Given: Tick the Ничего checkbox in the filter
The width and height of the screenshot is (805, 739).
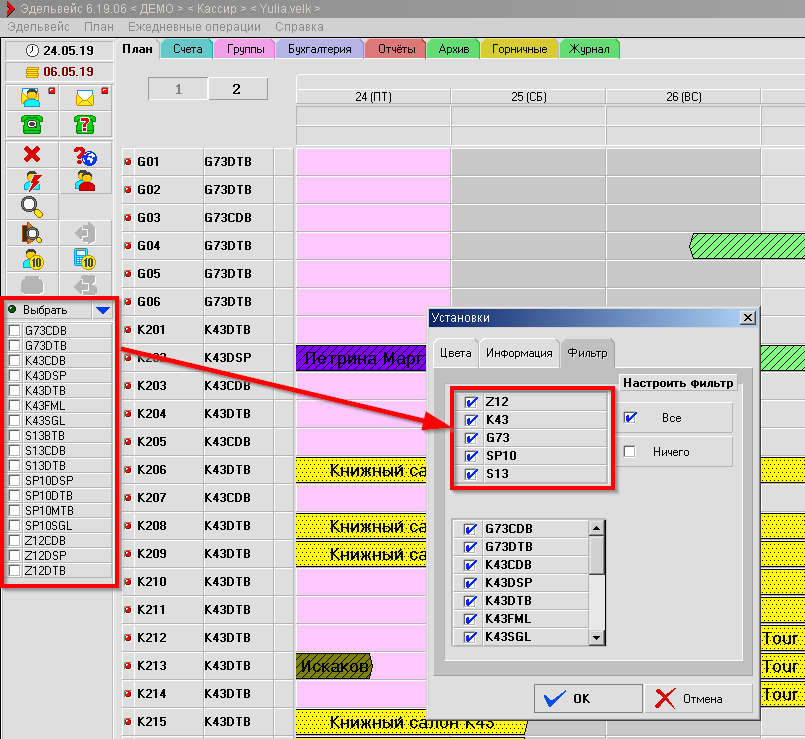Looking at the screenshot, I should [x=630, y=452].
